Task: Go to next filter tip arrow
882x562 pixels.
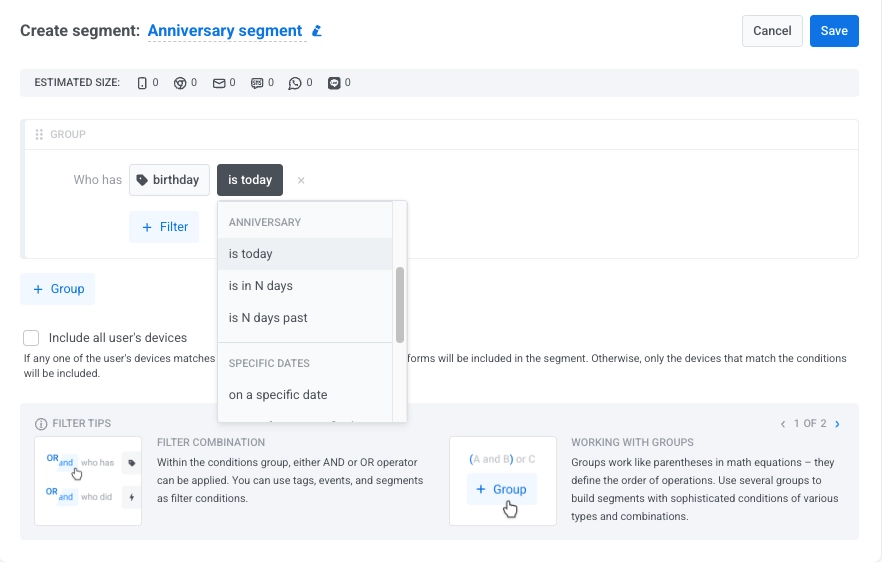Action: pyautogui.click(x=837, y=424)
